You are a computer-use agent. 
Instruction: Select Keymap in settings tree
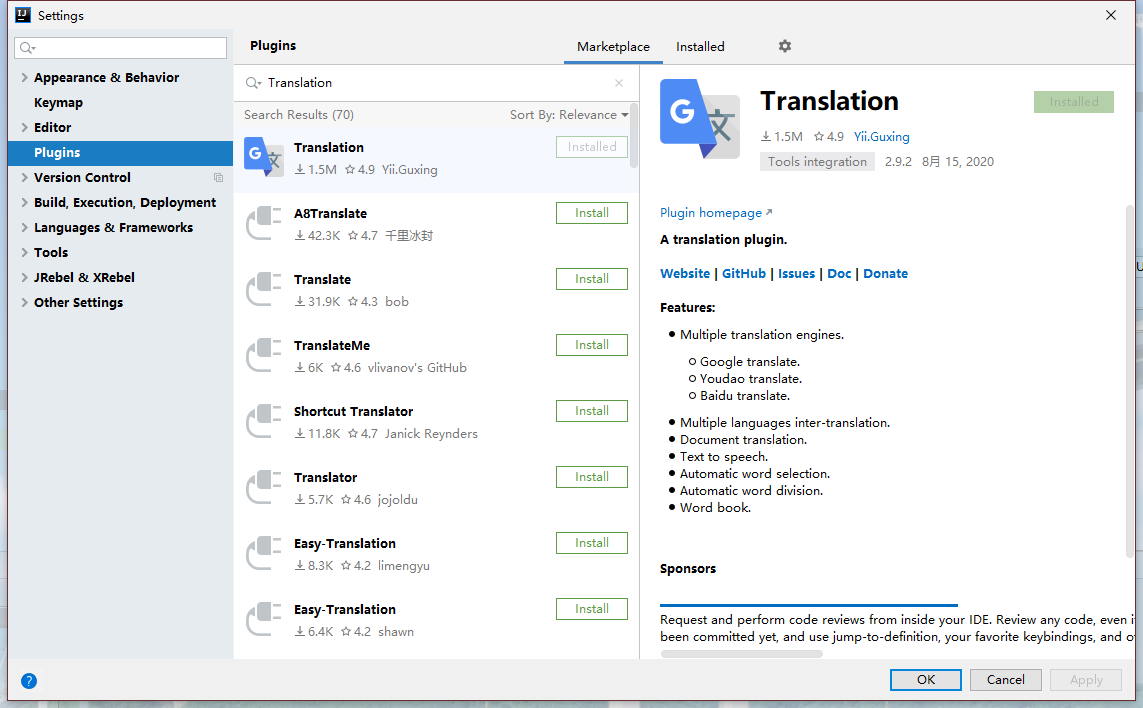coord(58,103)
